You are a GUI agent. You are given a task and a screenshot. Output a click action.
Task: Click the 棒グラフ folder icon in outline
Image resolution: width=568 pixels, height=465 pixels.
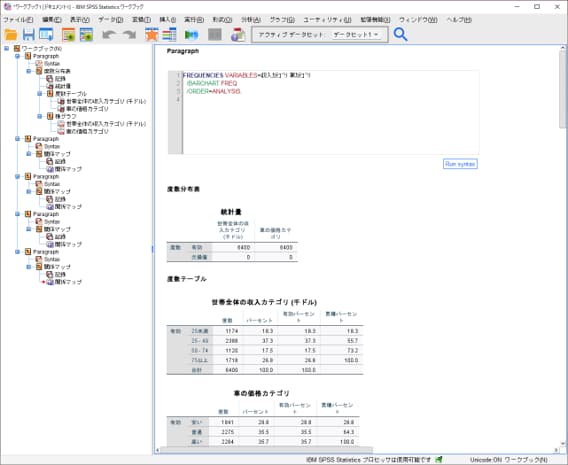(x=50, y=116)
